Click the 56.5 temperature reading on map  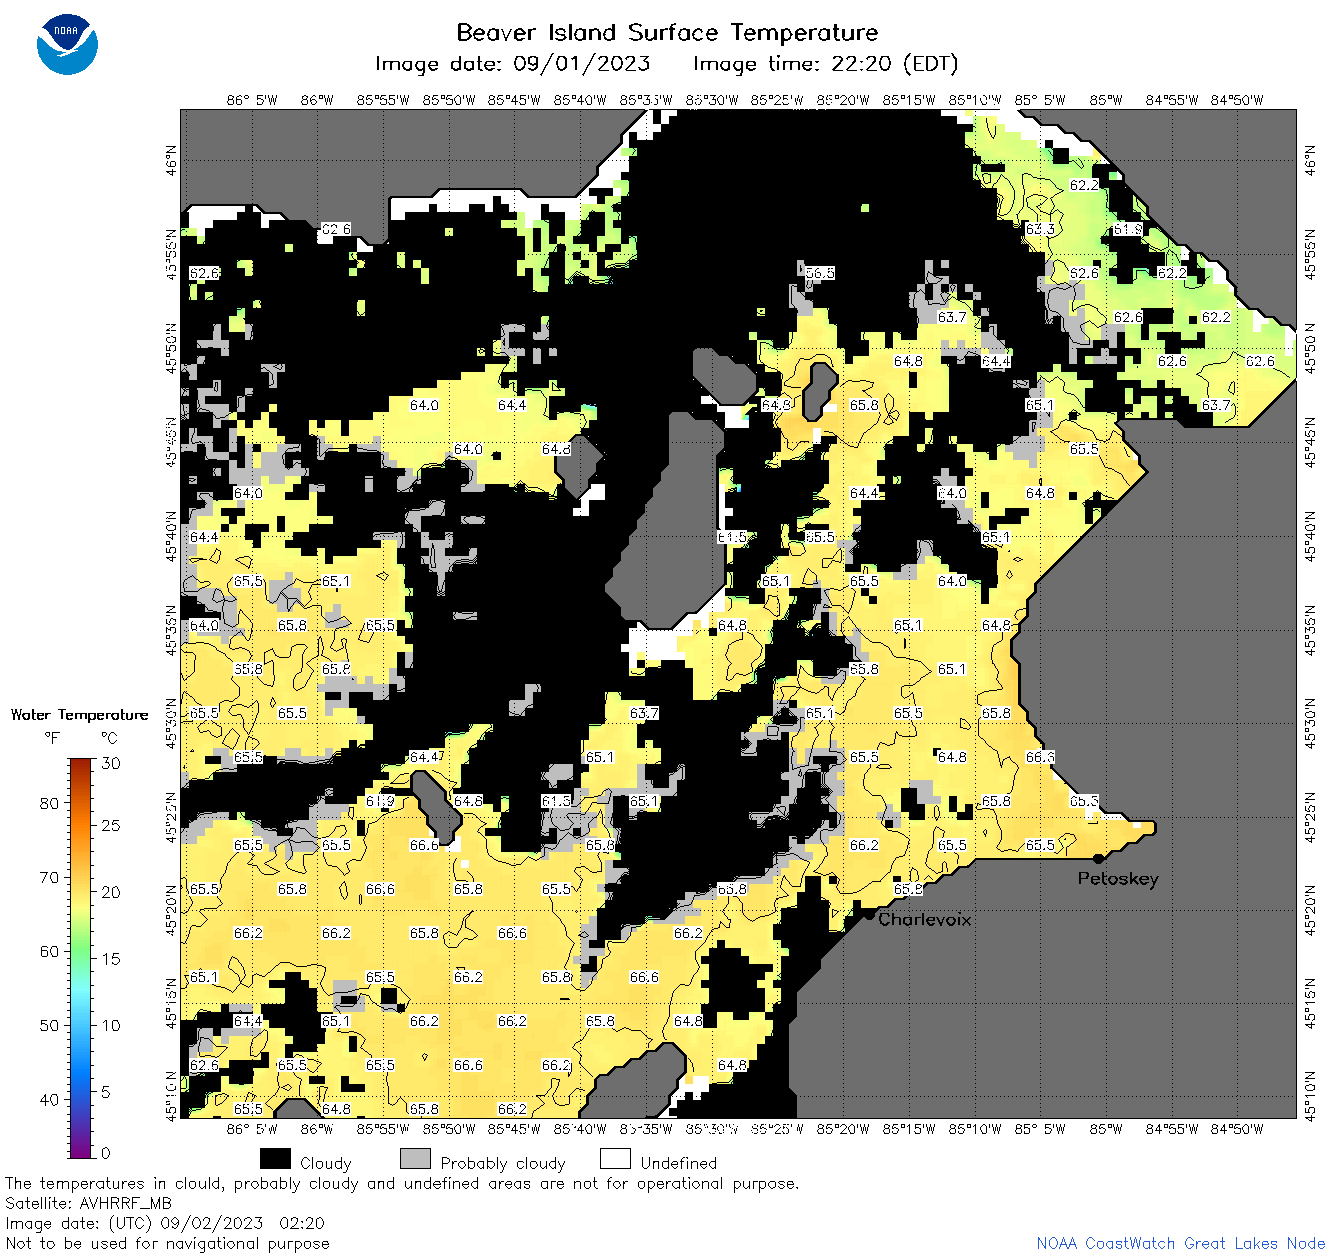pyautogui.click(x=820, y=273)
